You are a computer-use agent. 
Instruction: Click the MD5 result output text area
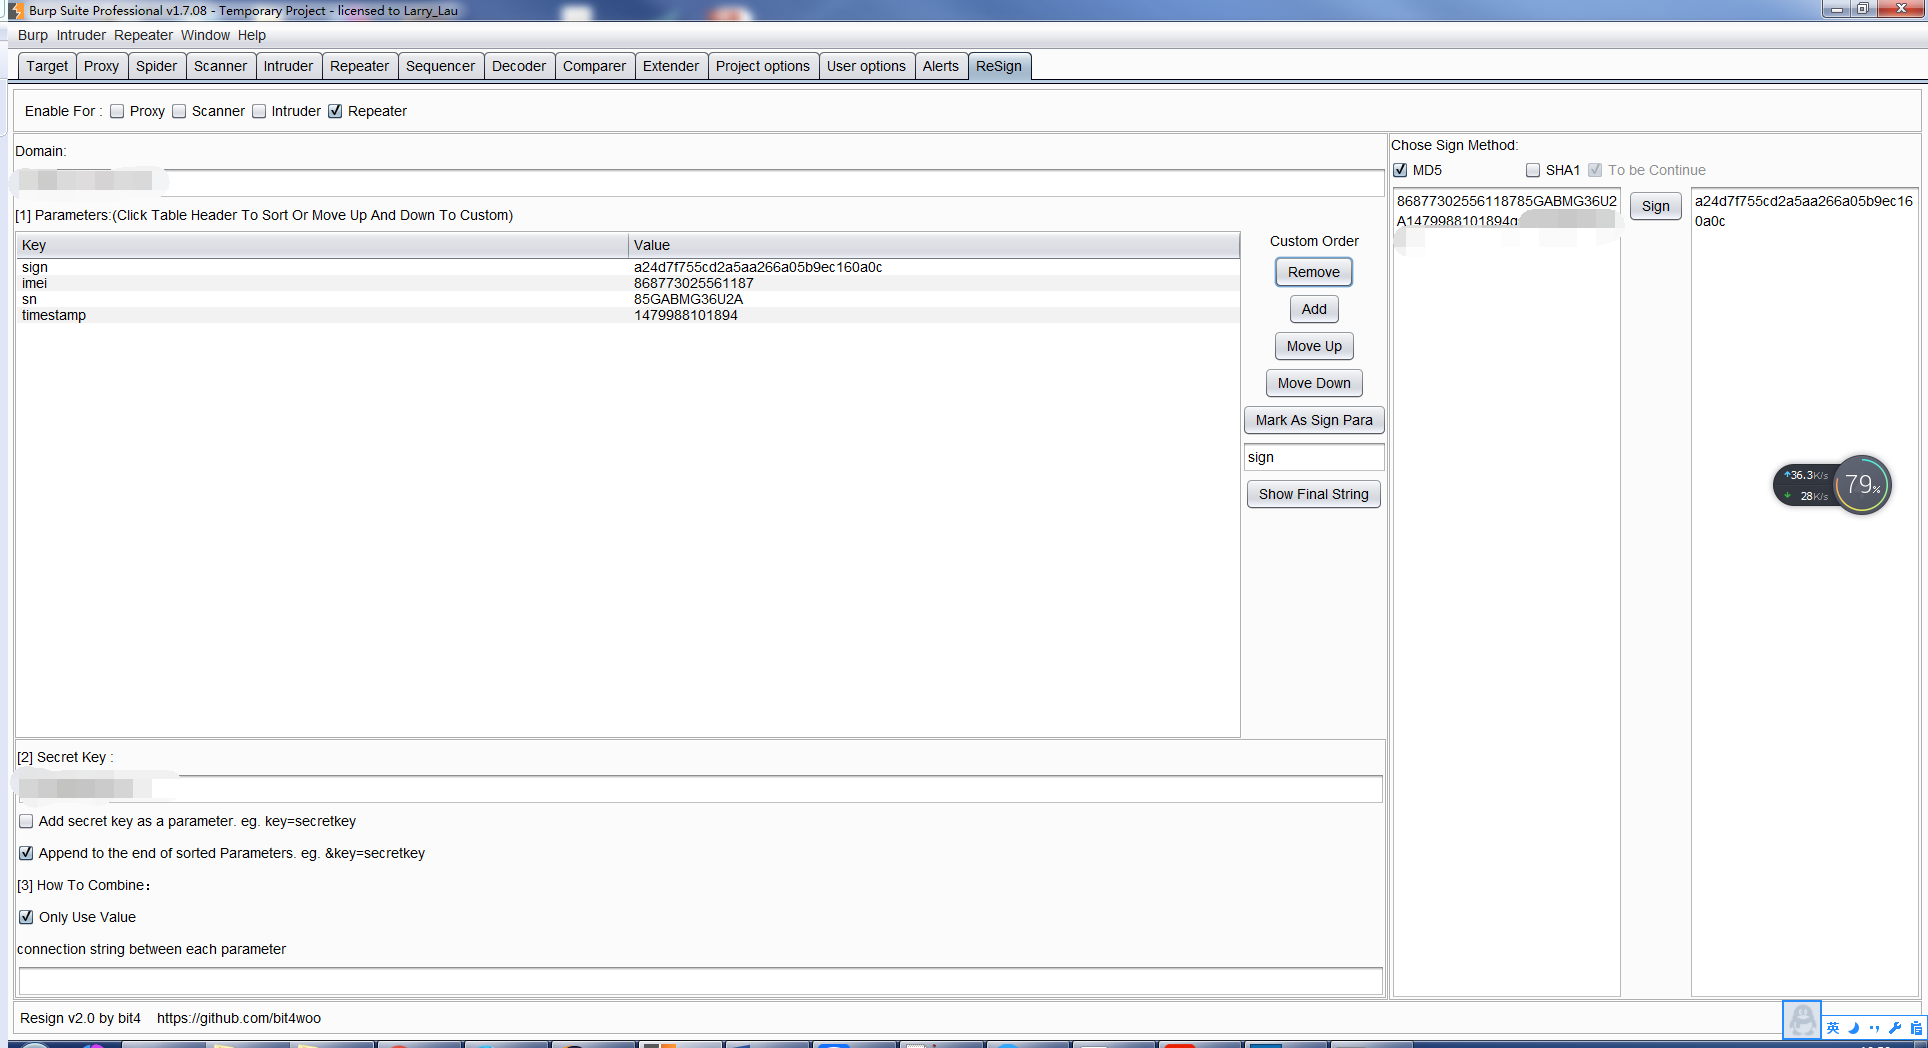1804,592
